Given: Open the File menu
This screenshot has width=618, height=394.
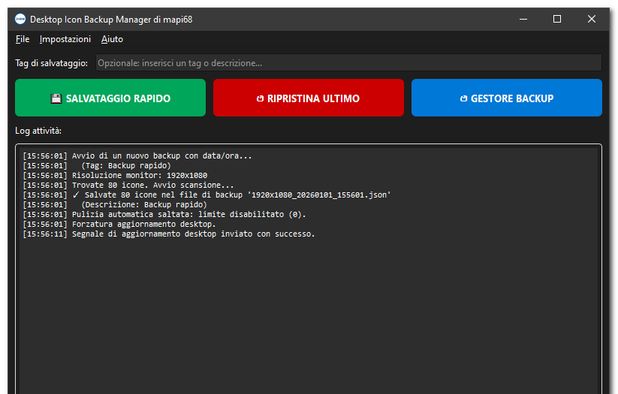Looking at the screenshot, I should tap(22, 39).
